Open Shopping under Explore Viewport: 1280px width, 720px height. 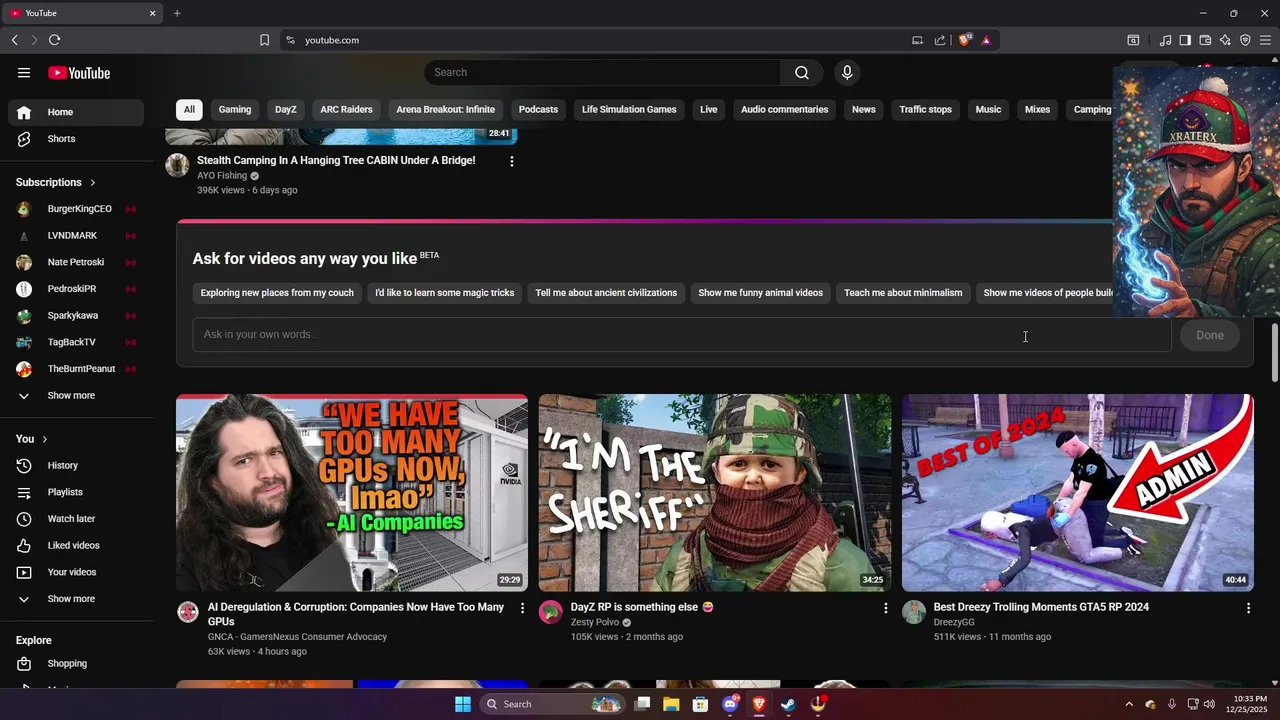(76, 663)
